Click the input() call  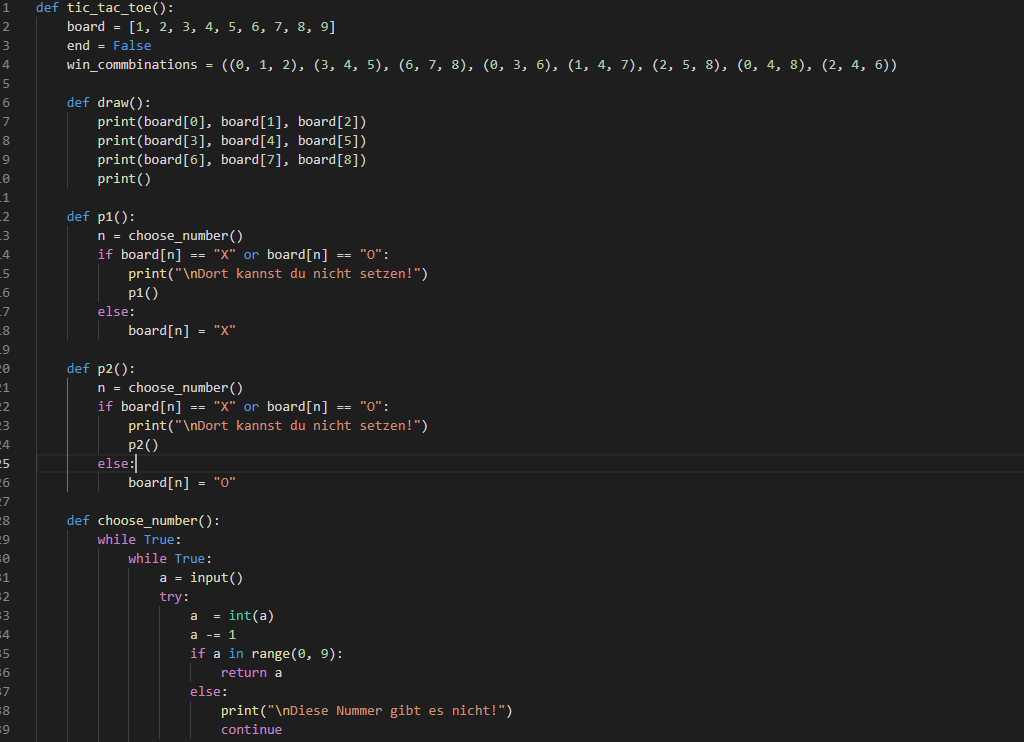pos(216,577)
